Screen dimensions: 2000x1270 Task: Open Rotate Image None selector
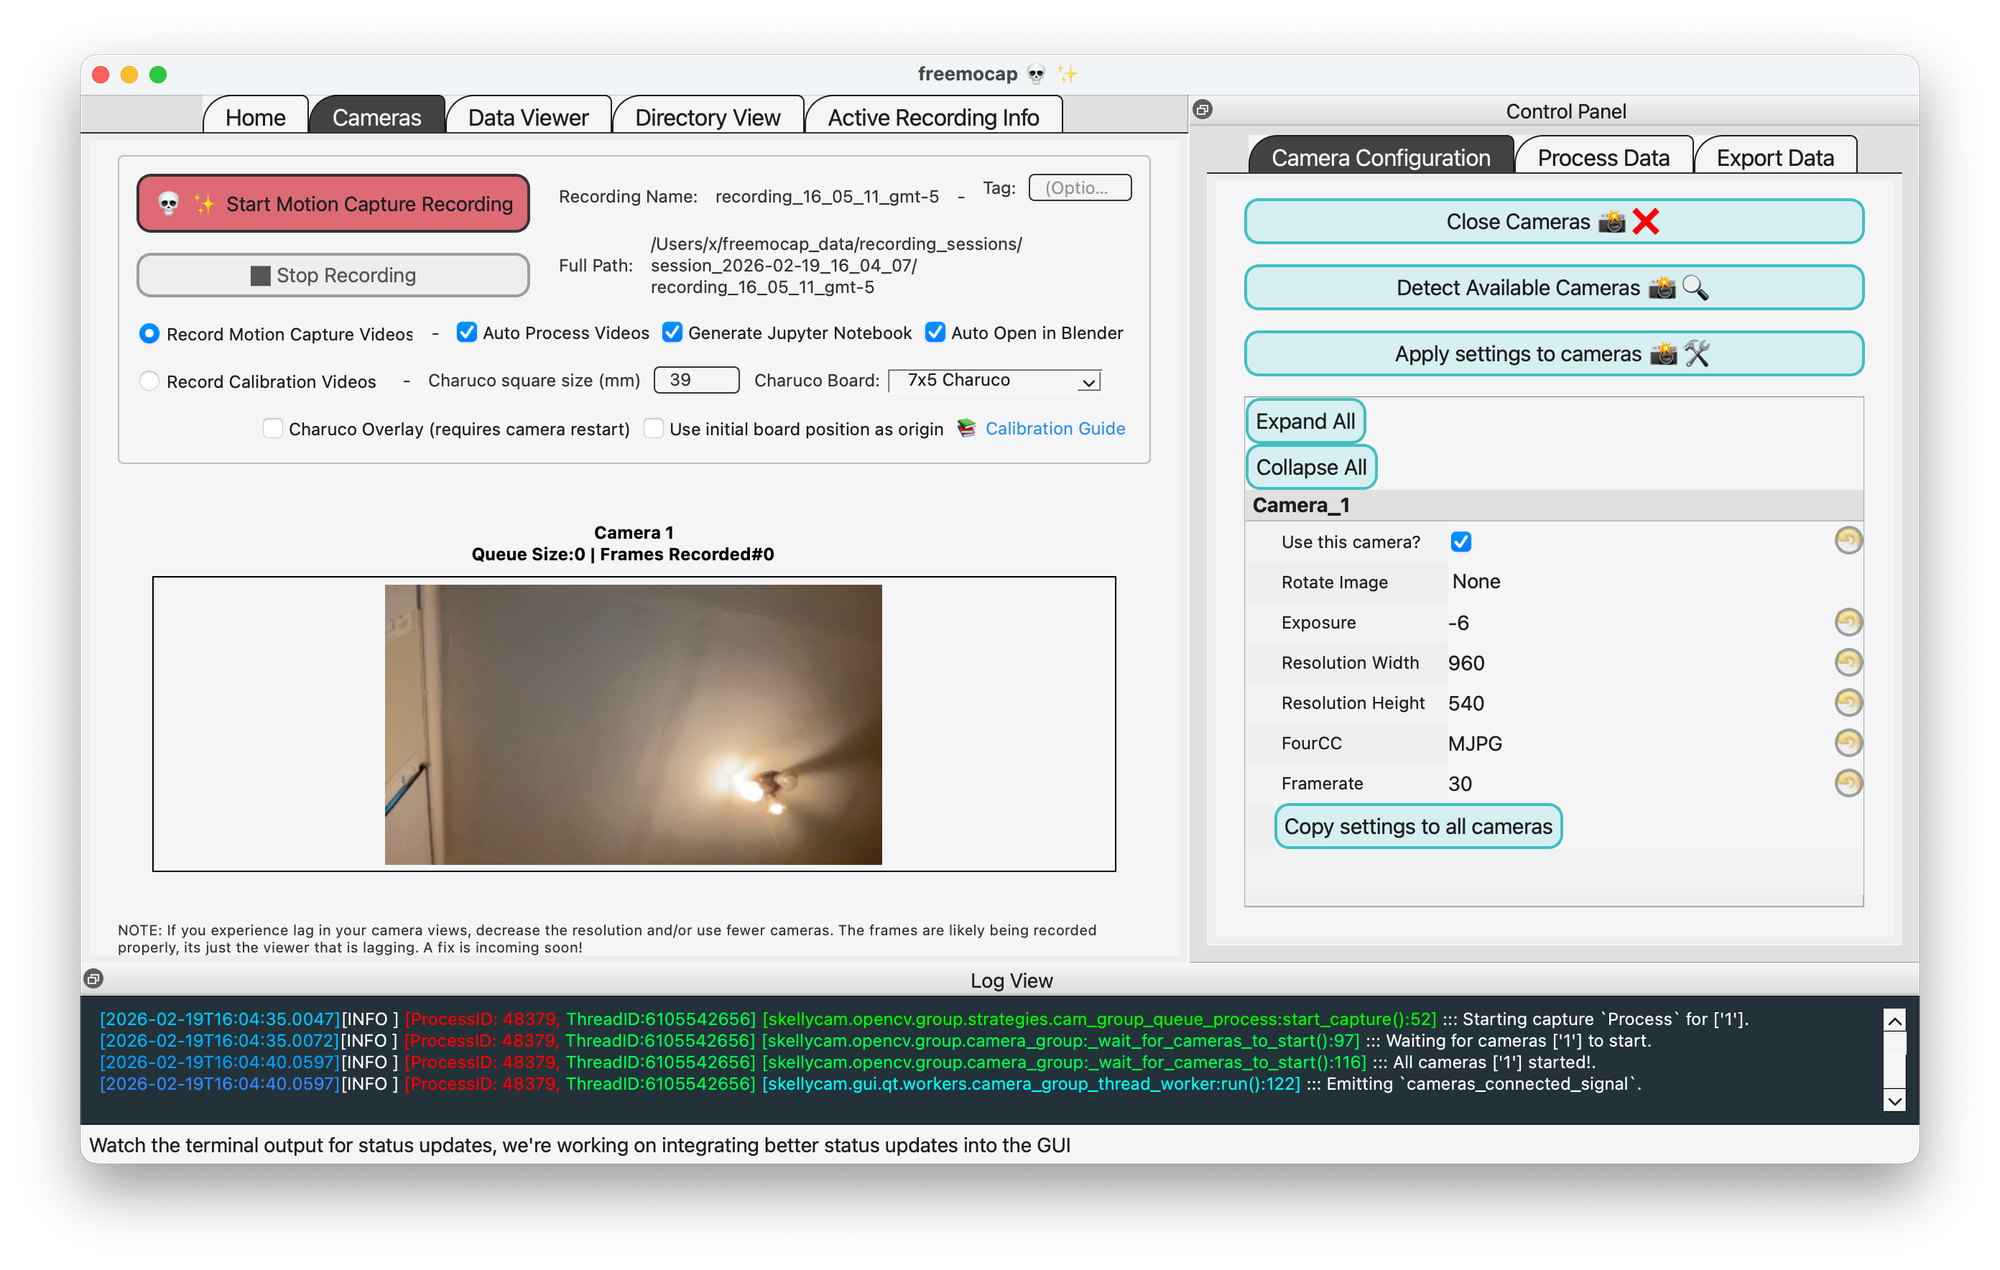coord(1476,582)
